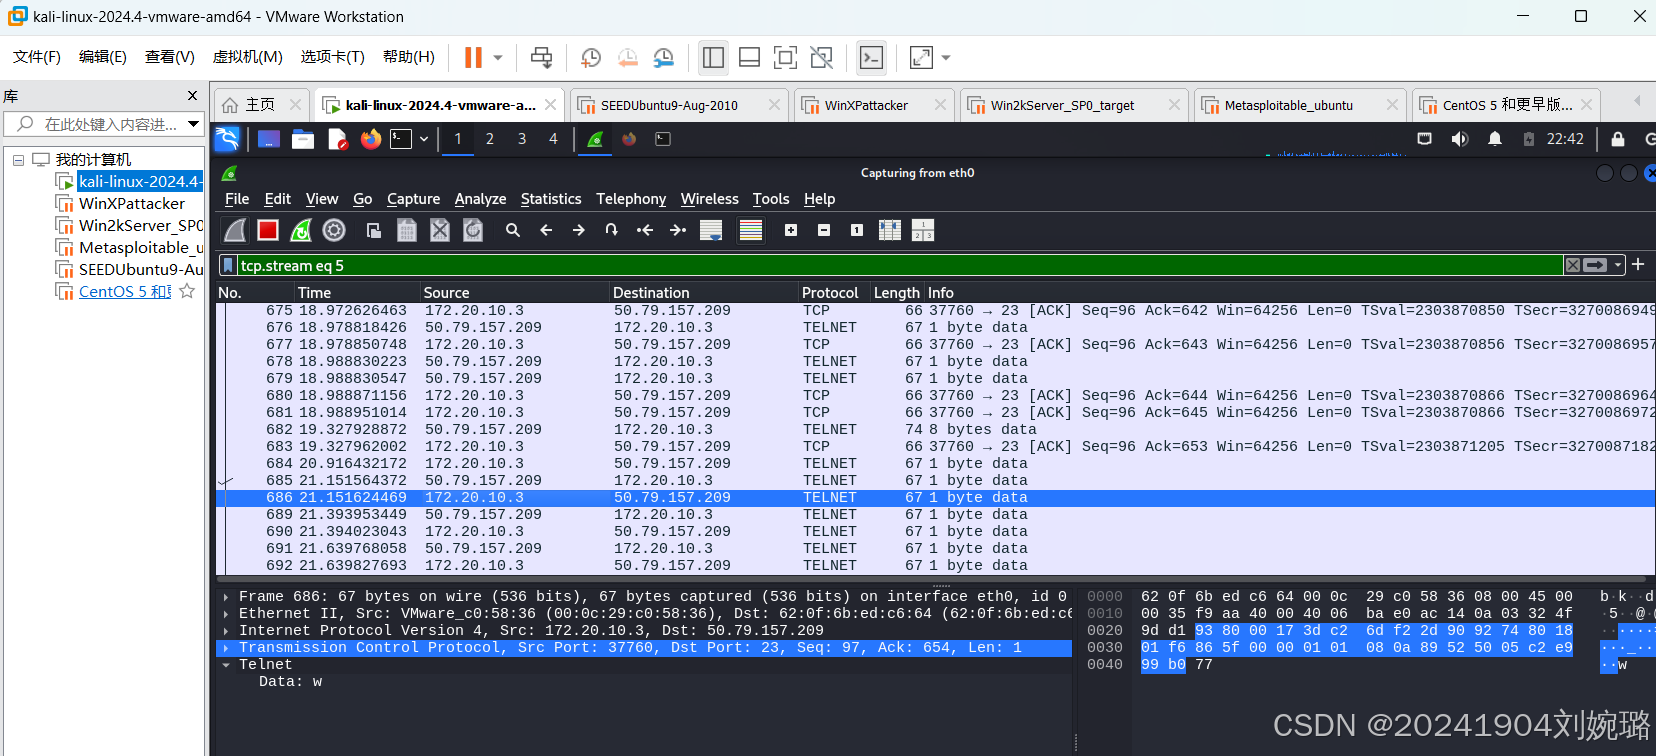This screenshot has height=756, width=1656.
Task: Add a display filter button plus
Action: point(1638,264)
